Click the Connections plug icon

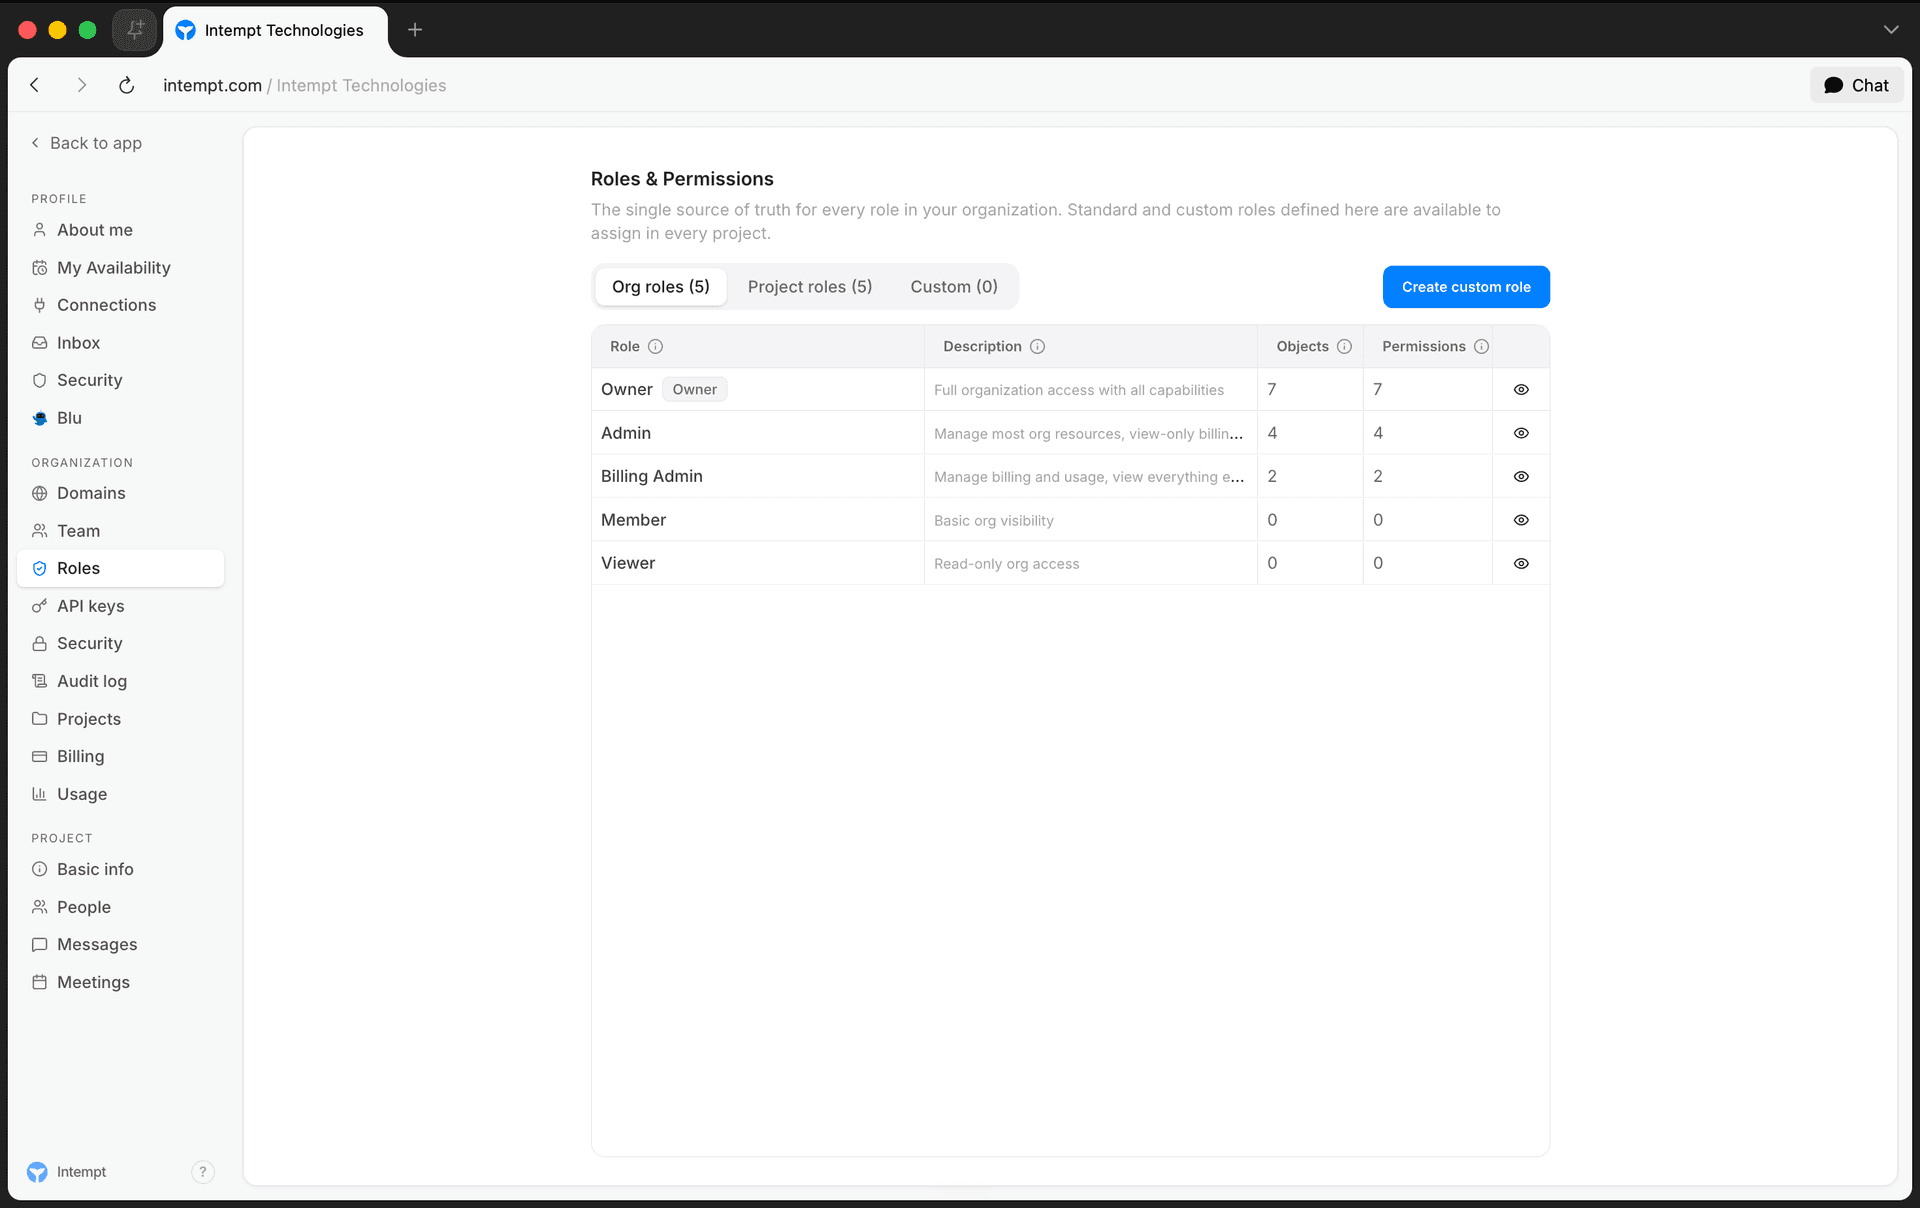pyautogui.click(x=40, y=305)
